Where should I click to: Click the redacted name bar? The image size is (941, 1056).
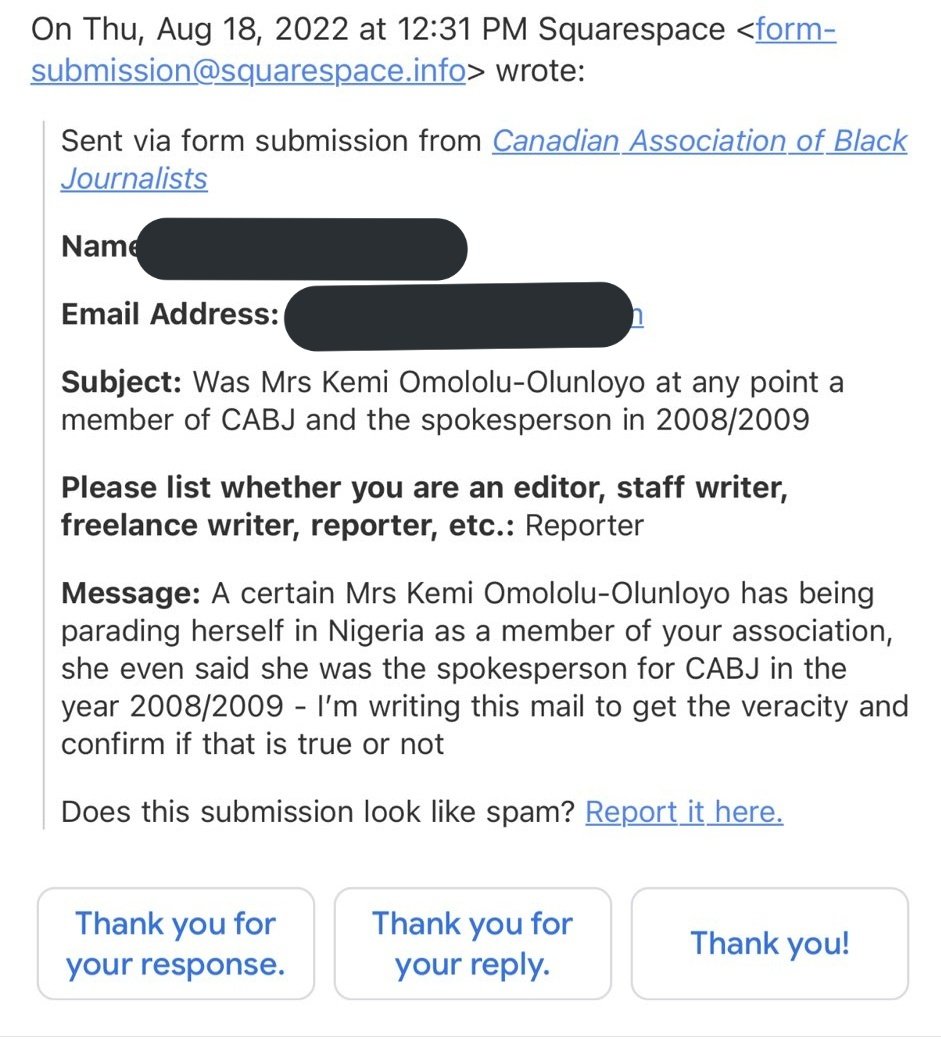coord(300,248)
